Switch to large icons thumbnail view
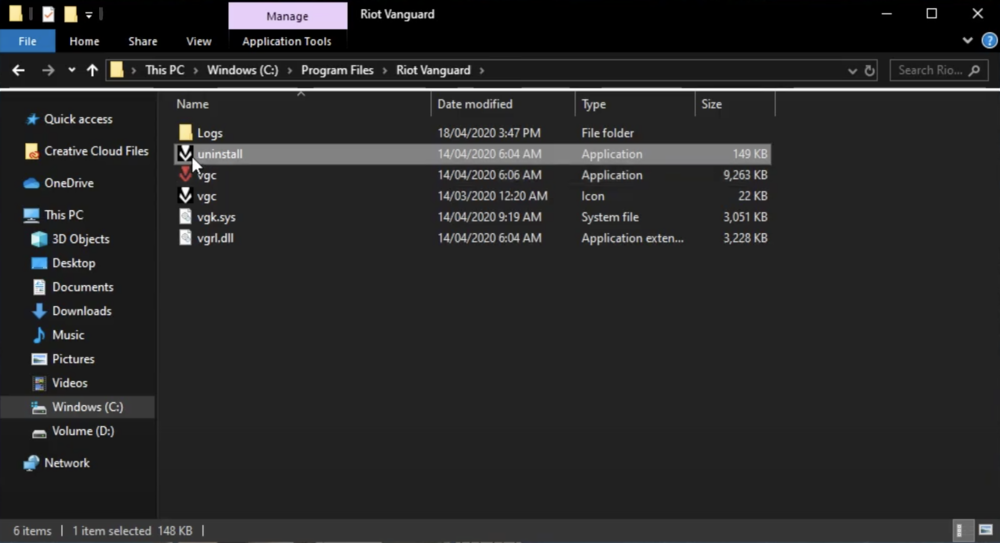The height and width of the screenshot is (543, 1000). pos(985,531)
